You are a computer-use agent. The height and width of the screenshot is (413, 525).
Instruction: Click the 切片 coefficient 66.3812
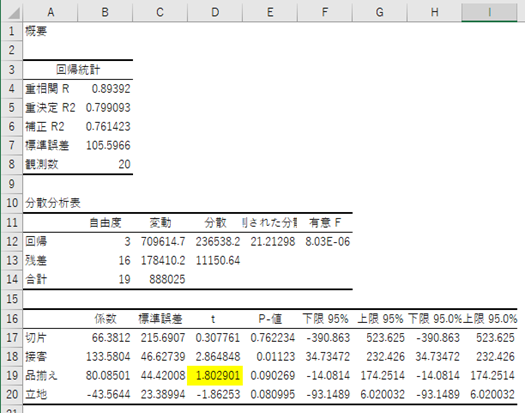105,338
